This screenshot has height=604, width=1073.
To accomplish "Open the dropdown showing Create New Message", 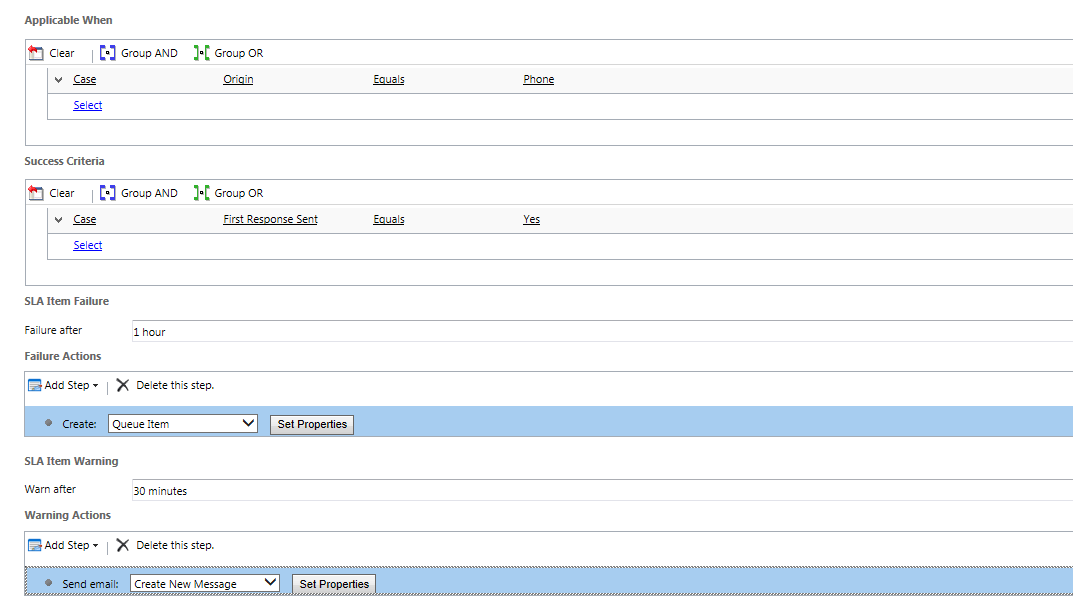I will tap(204, 582).
